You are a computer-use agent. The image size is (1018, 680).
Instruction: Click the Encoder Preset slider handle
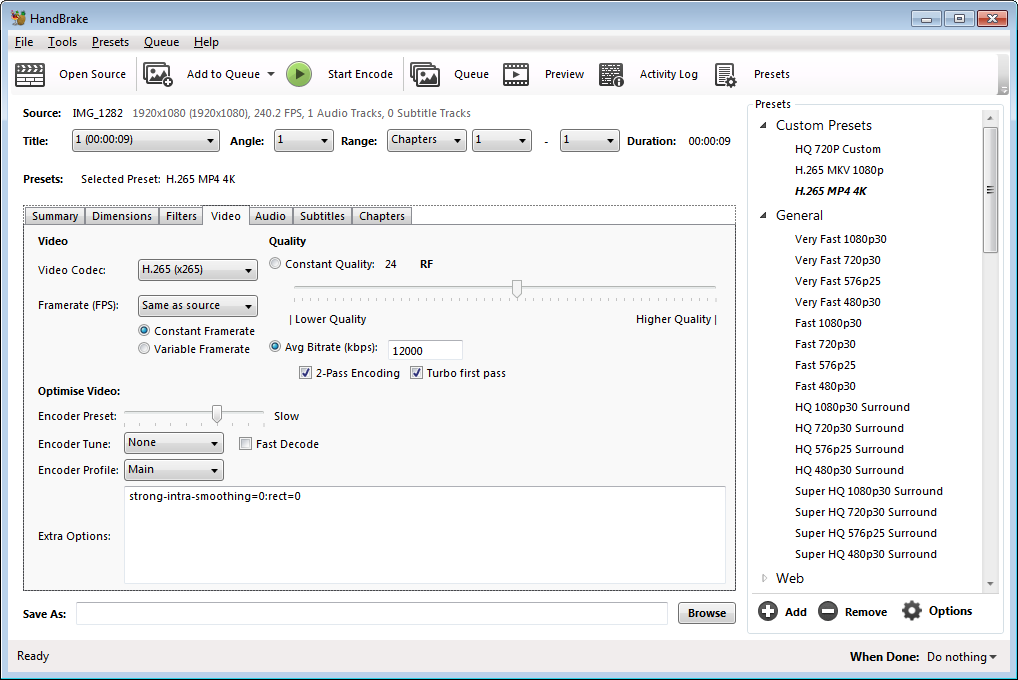click(217, 414)
